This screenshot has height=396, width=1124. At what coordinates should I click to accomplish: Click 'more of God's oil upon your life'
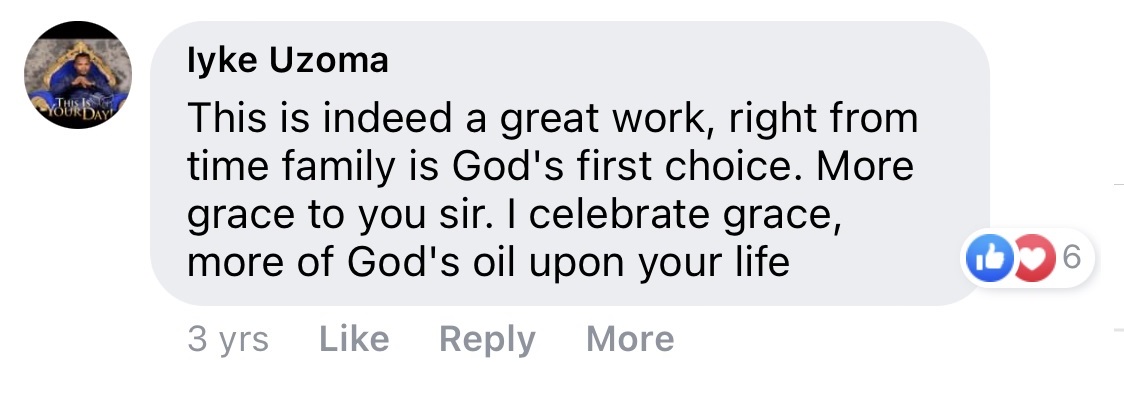click(488, 263)
